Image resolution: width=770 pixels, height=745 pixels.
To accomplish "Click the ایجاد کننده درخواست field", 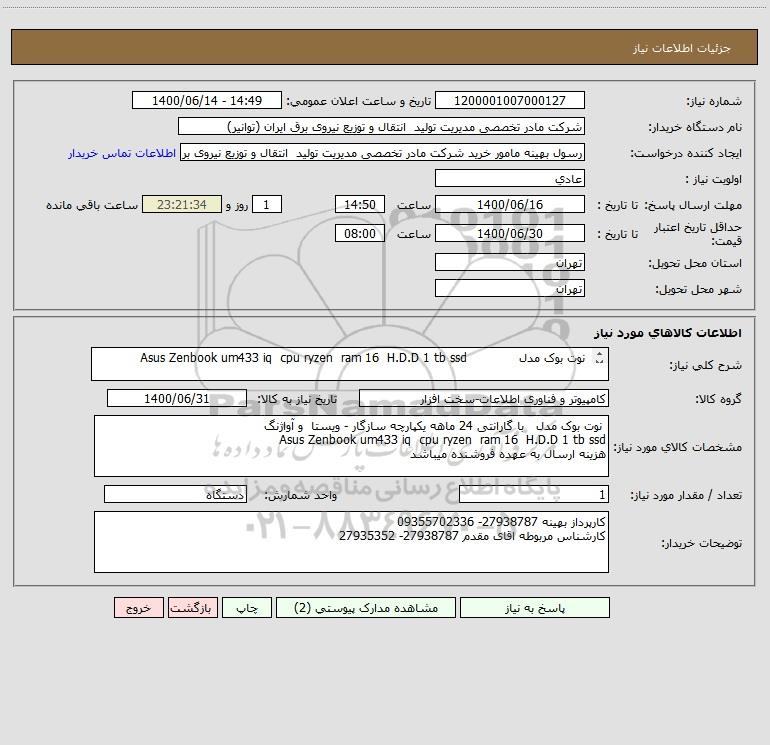I will (x=382, y=152).
